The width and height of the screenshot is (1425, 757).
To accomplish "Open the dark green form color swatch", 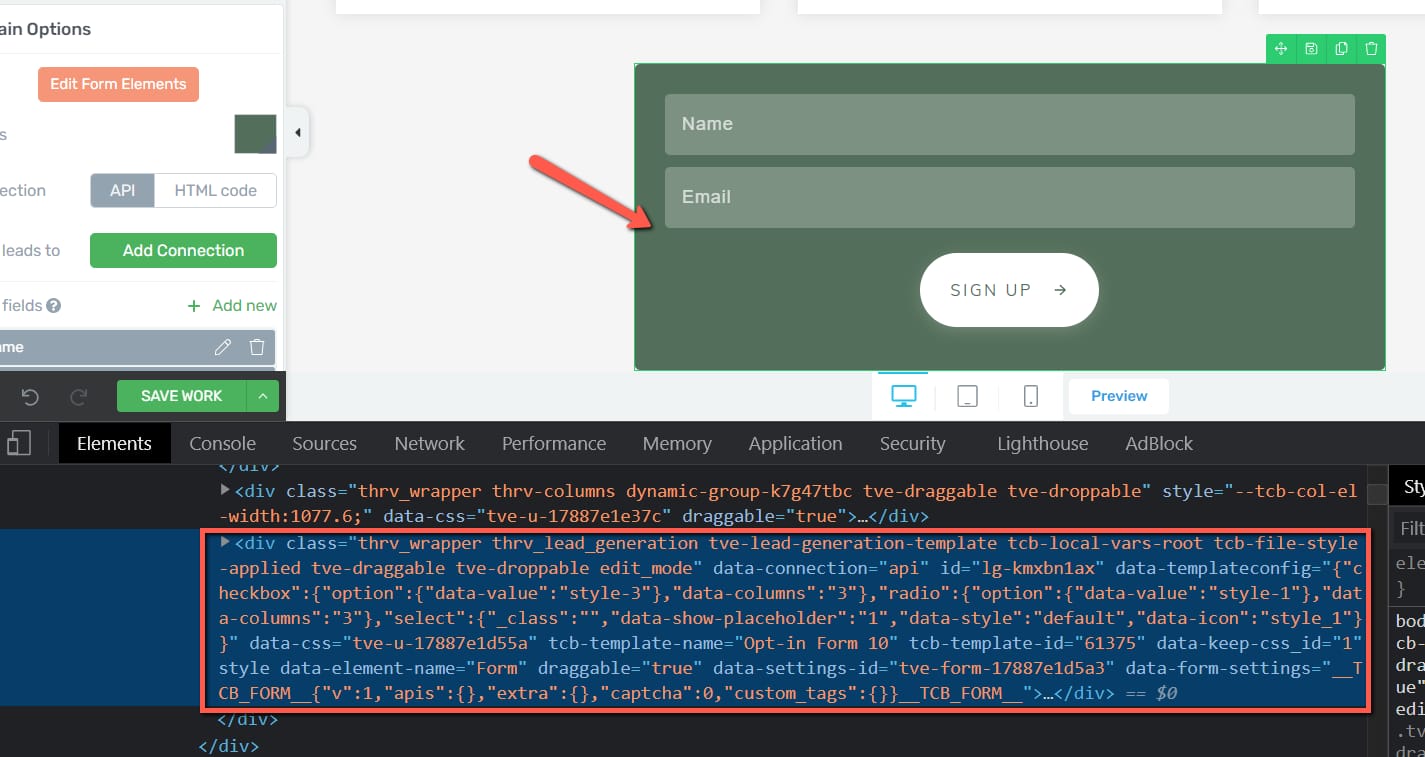I will point(255,134).
